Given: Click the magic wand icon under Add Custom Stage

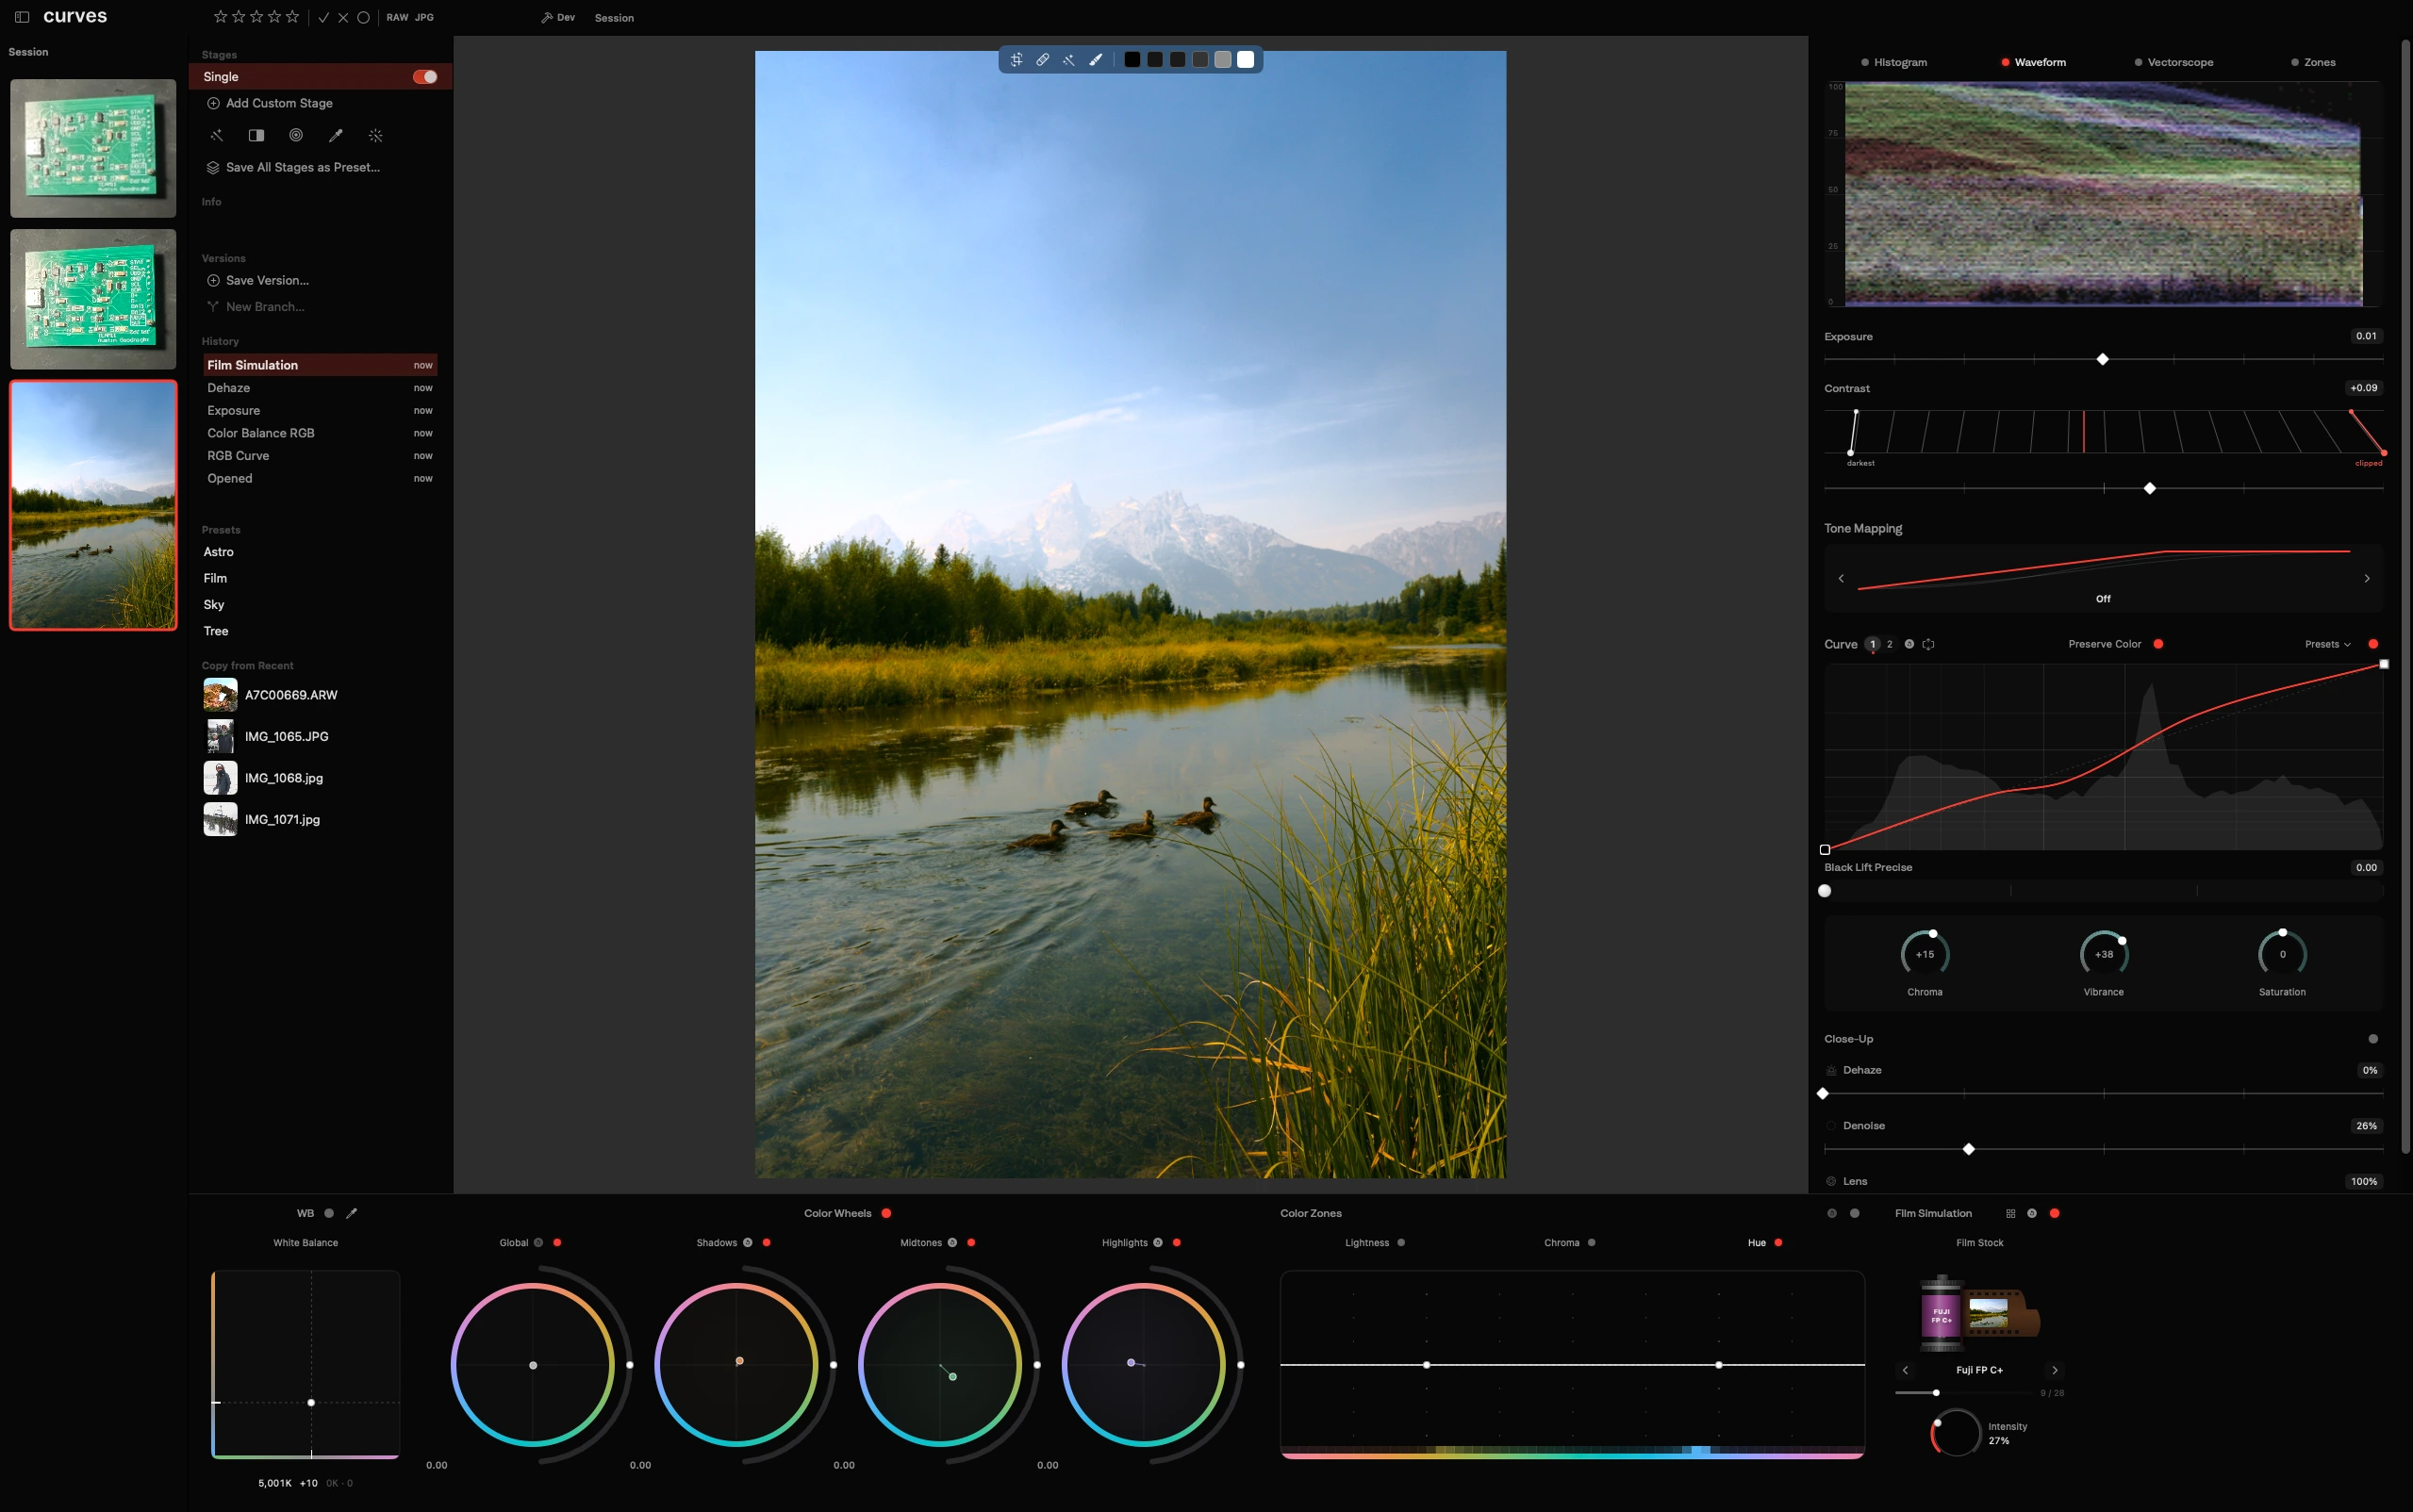Looking at the screenshot, I should (x=216, y=135).
